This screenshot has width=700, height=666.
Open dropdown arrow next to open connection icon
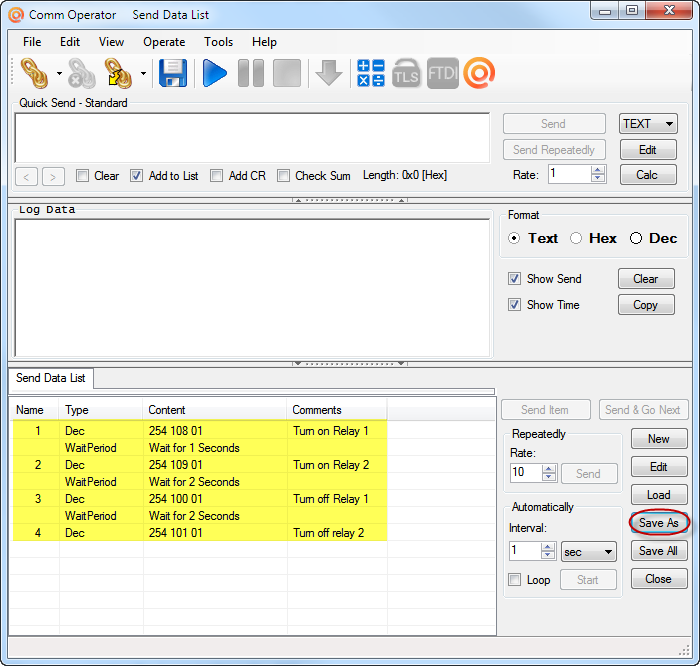pos(59,74)
